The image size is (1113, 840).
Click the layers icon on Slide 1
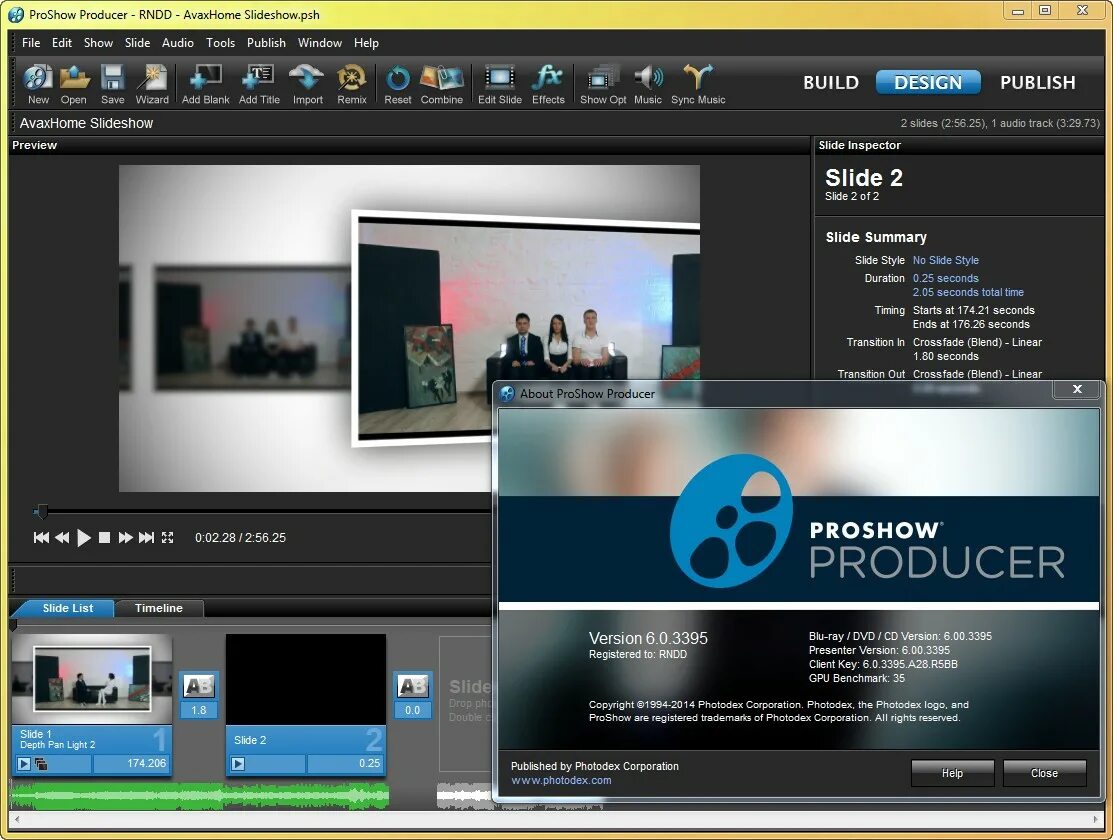pyautogui.click(x=41, y=764)
